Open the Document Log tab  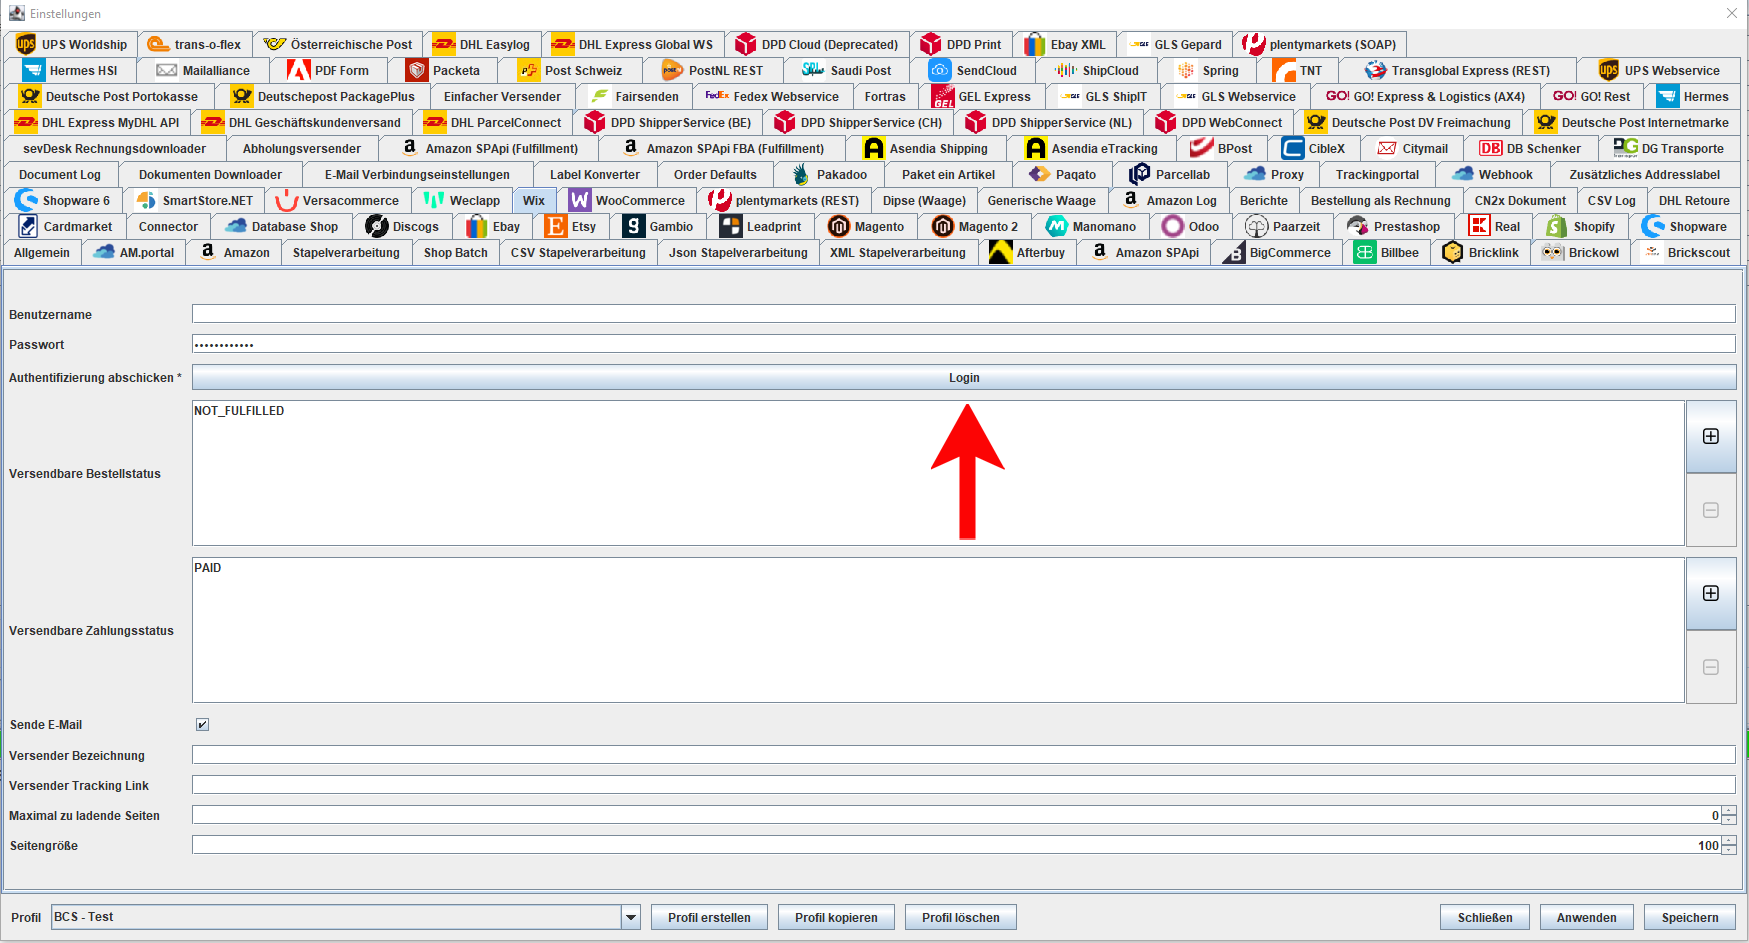(60, 174)
